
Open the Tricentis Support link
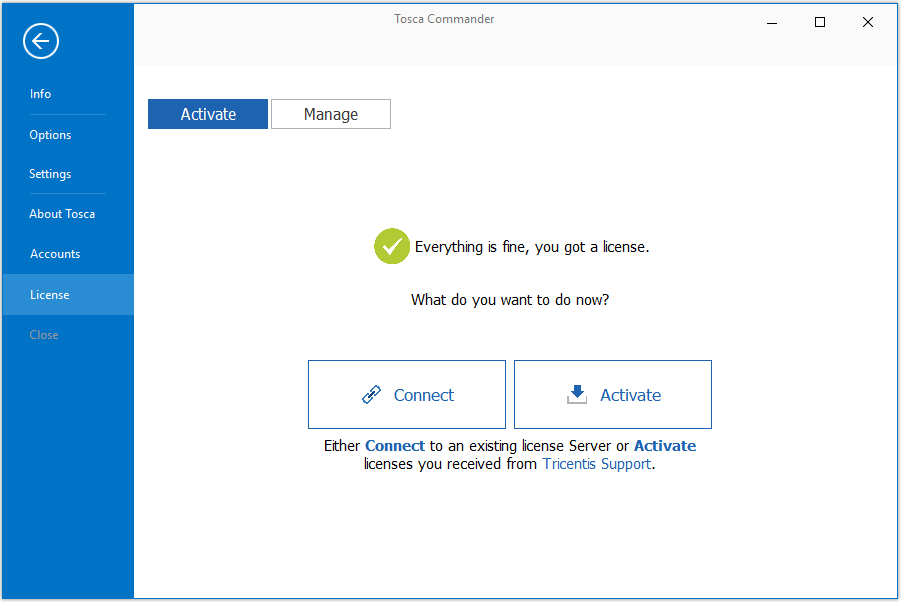[596, 464]
